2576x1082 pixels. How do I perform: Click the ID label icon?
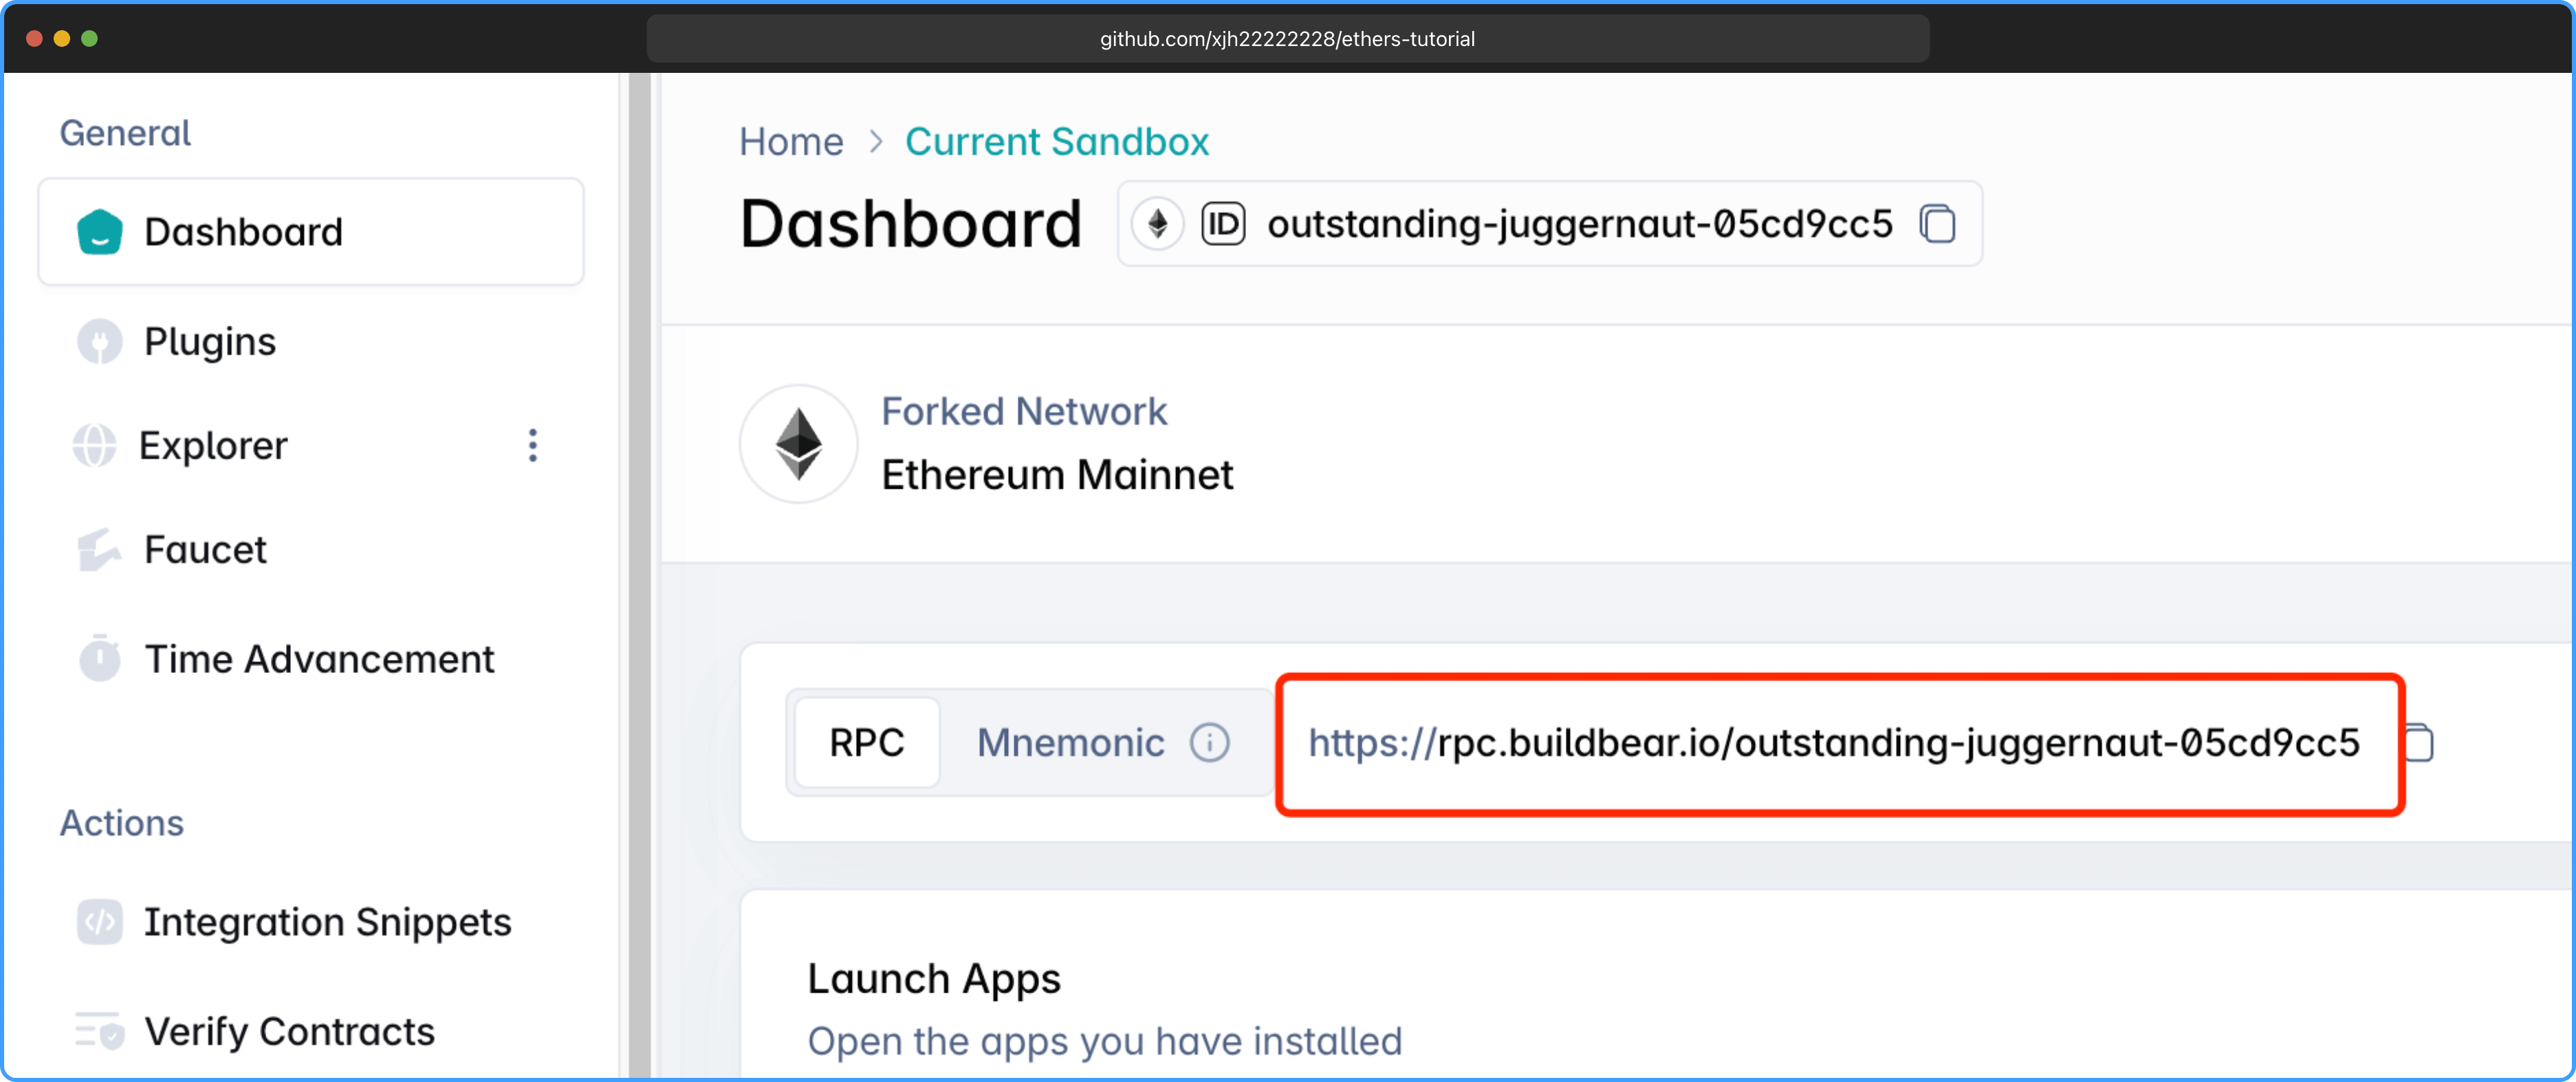tap(1223, 224)
